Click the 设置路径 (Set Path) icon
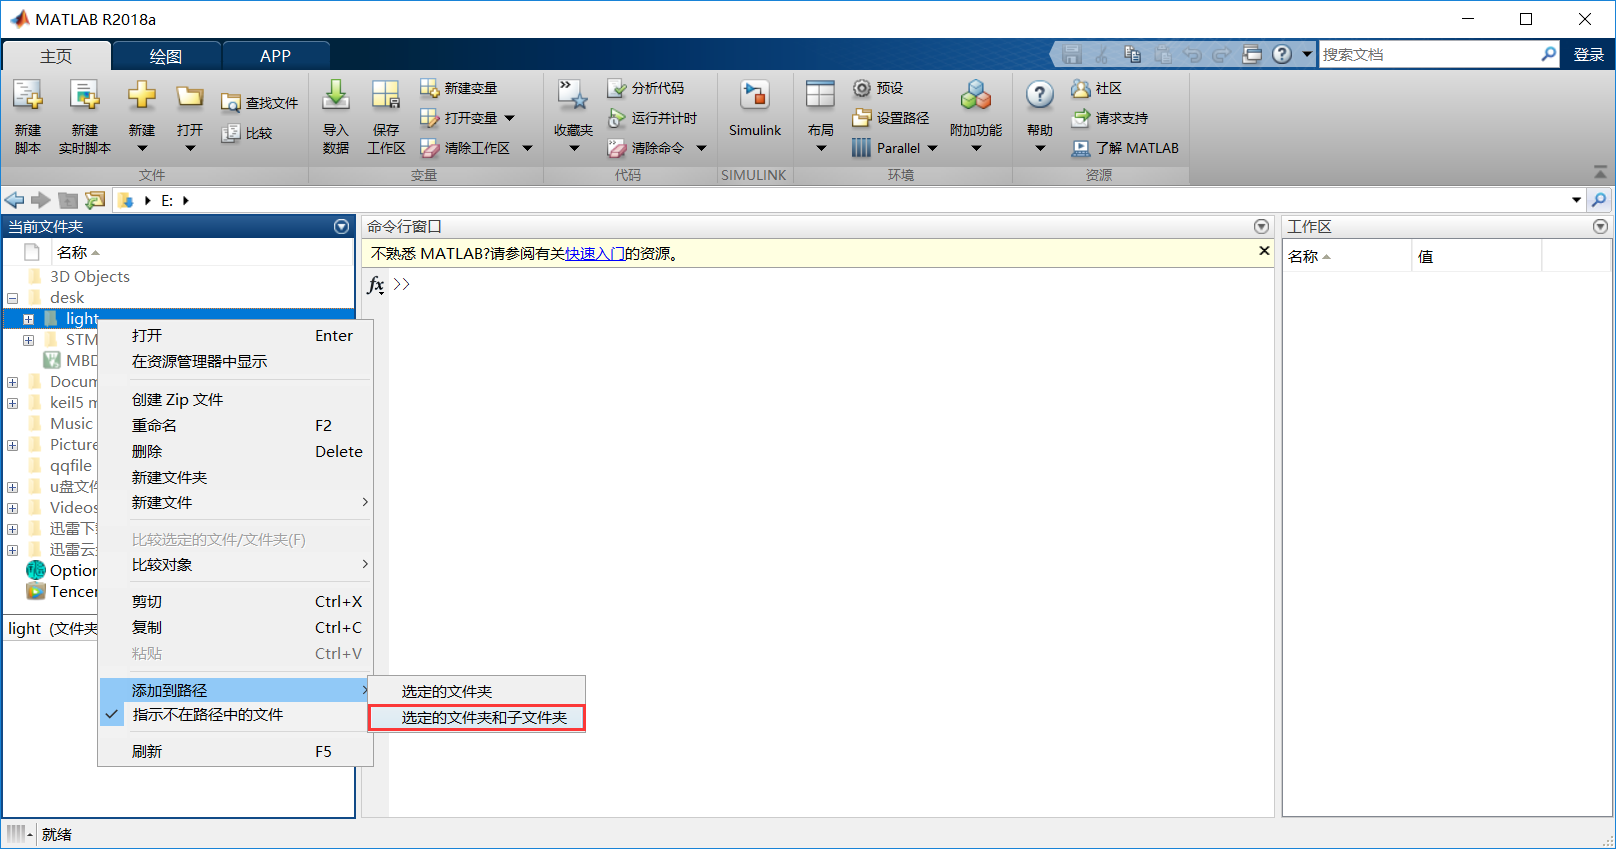This screenshot has width=1616, height=849. coord(862,118)
